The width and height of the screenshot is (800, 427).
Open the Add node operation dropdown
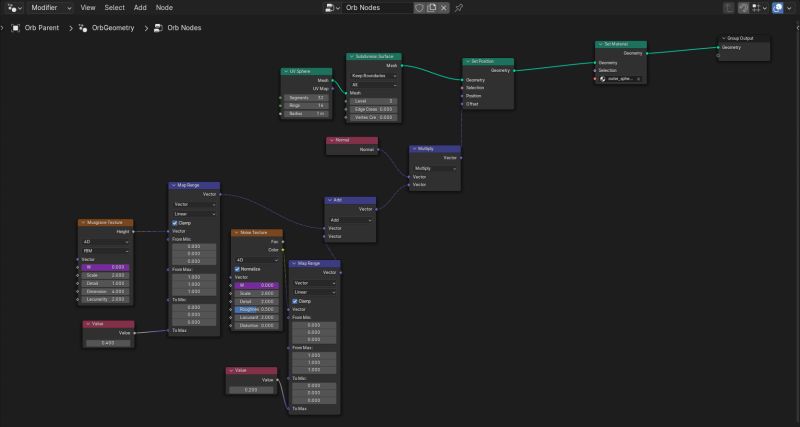(351, 220)
